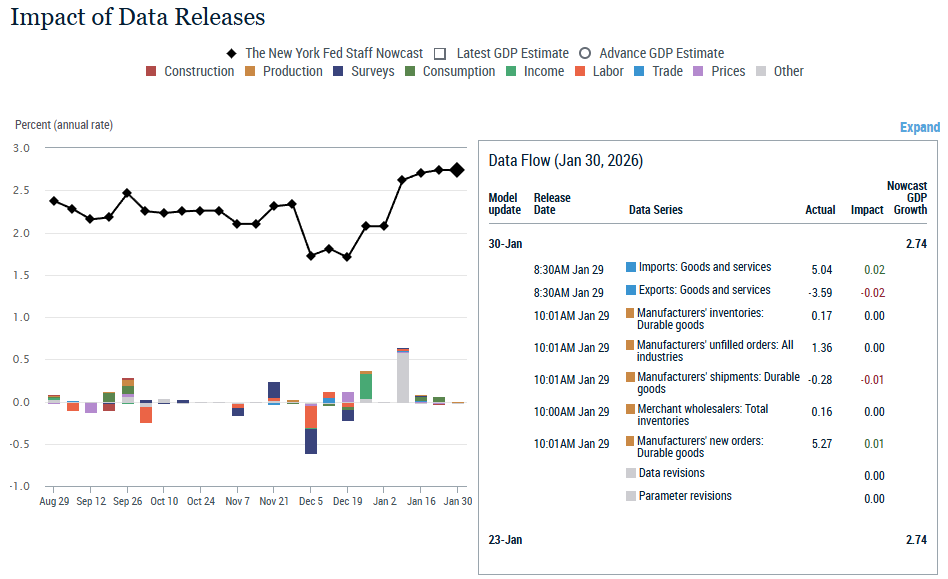Expand the 23-Jan model update row

pyautogui.click(x=505, y=540)
